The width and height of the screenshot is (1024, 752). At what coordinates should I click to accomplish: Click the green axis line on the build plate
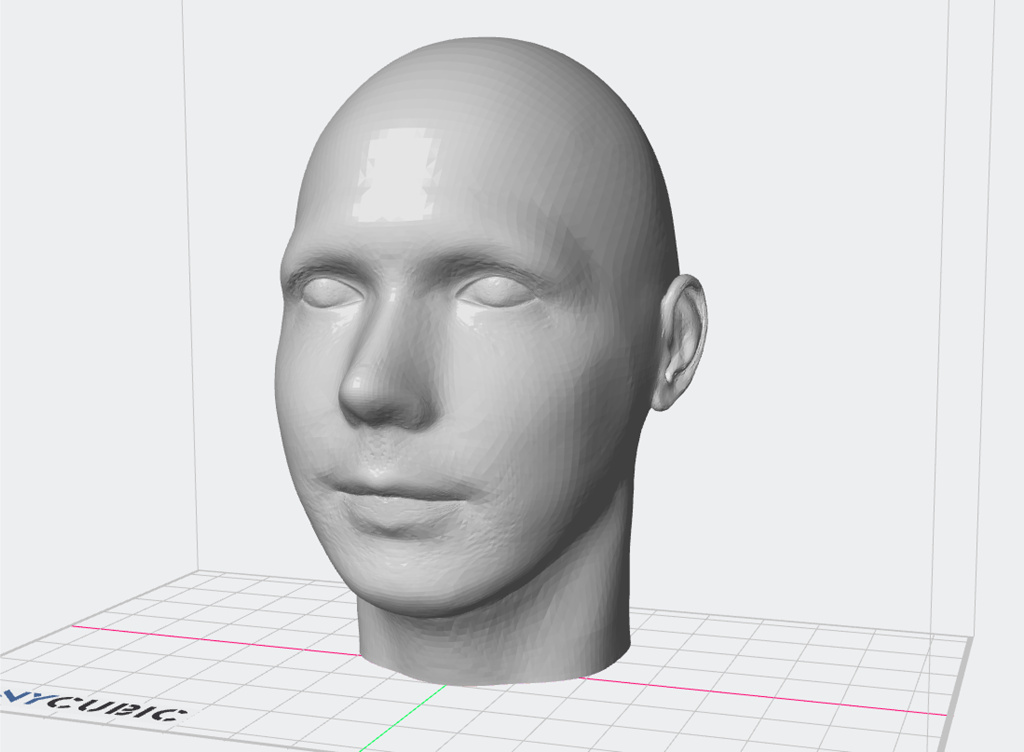pyautogui.click(x=400, y=718)
